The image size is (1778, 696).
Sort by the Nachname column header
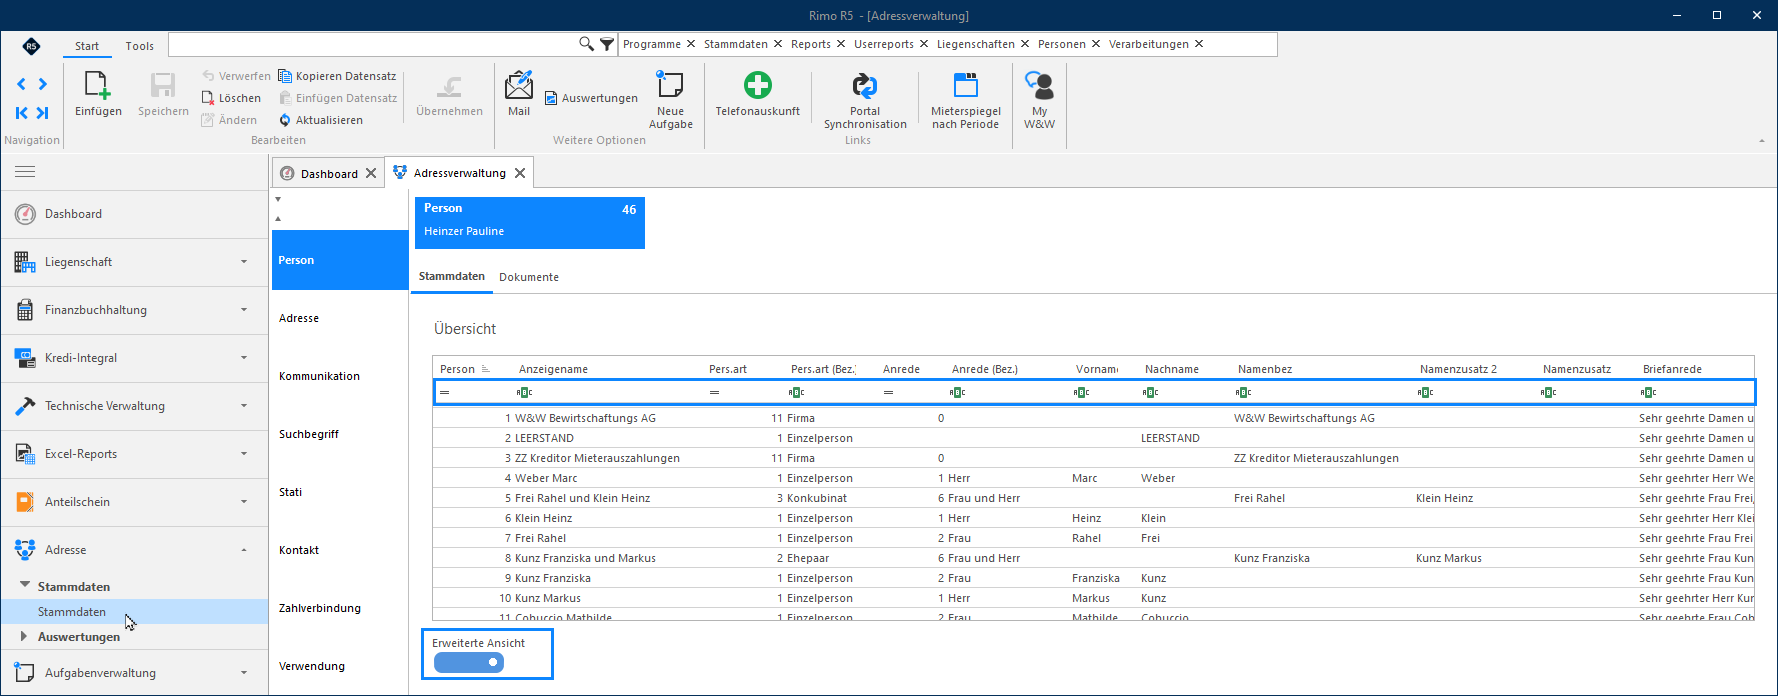[x=1172, y=369]
